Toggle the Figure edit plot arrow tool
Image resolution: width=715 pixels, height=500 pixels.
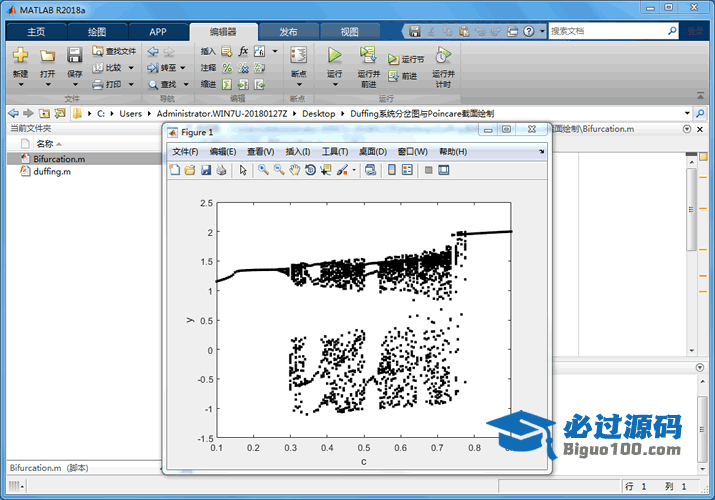243,170
